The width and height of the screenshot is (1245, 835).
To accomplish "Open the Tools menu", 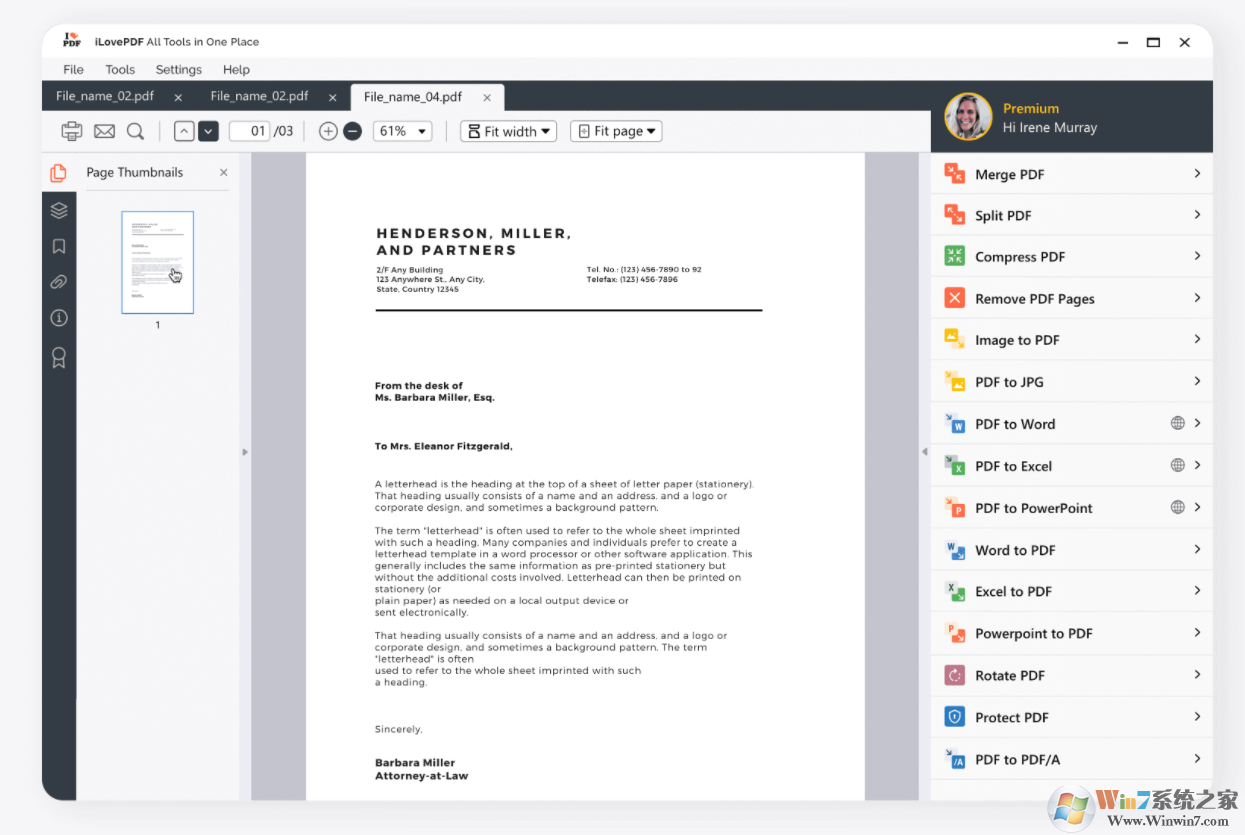I will (120, 70).
